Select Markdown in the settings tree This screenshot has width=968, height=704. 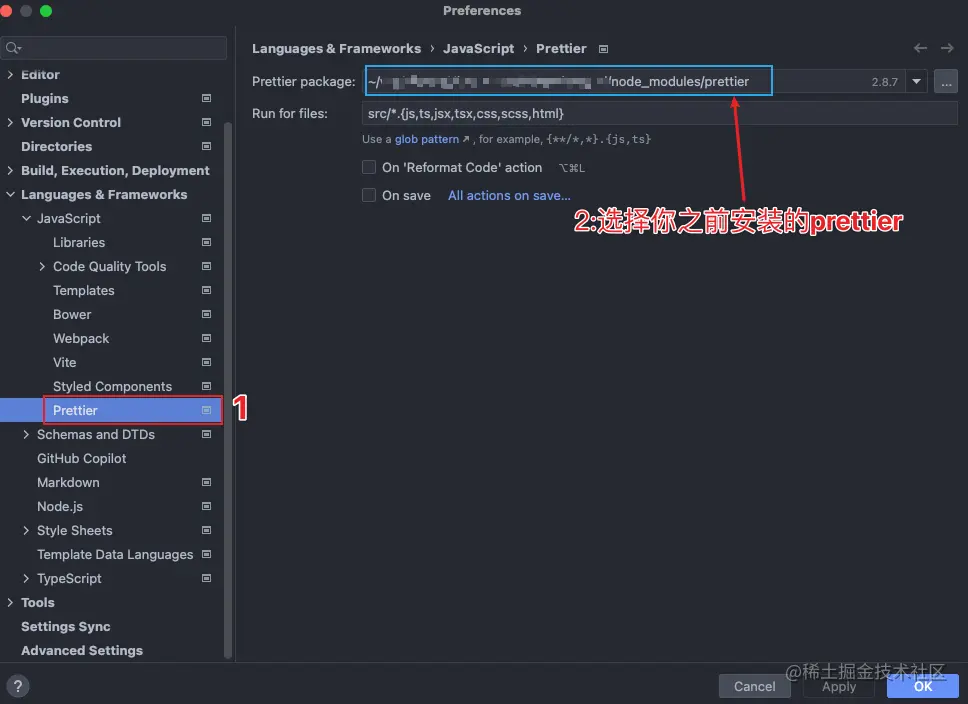point(68,482)
